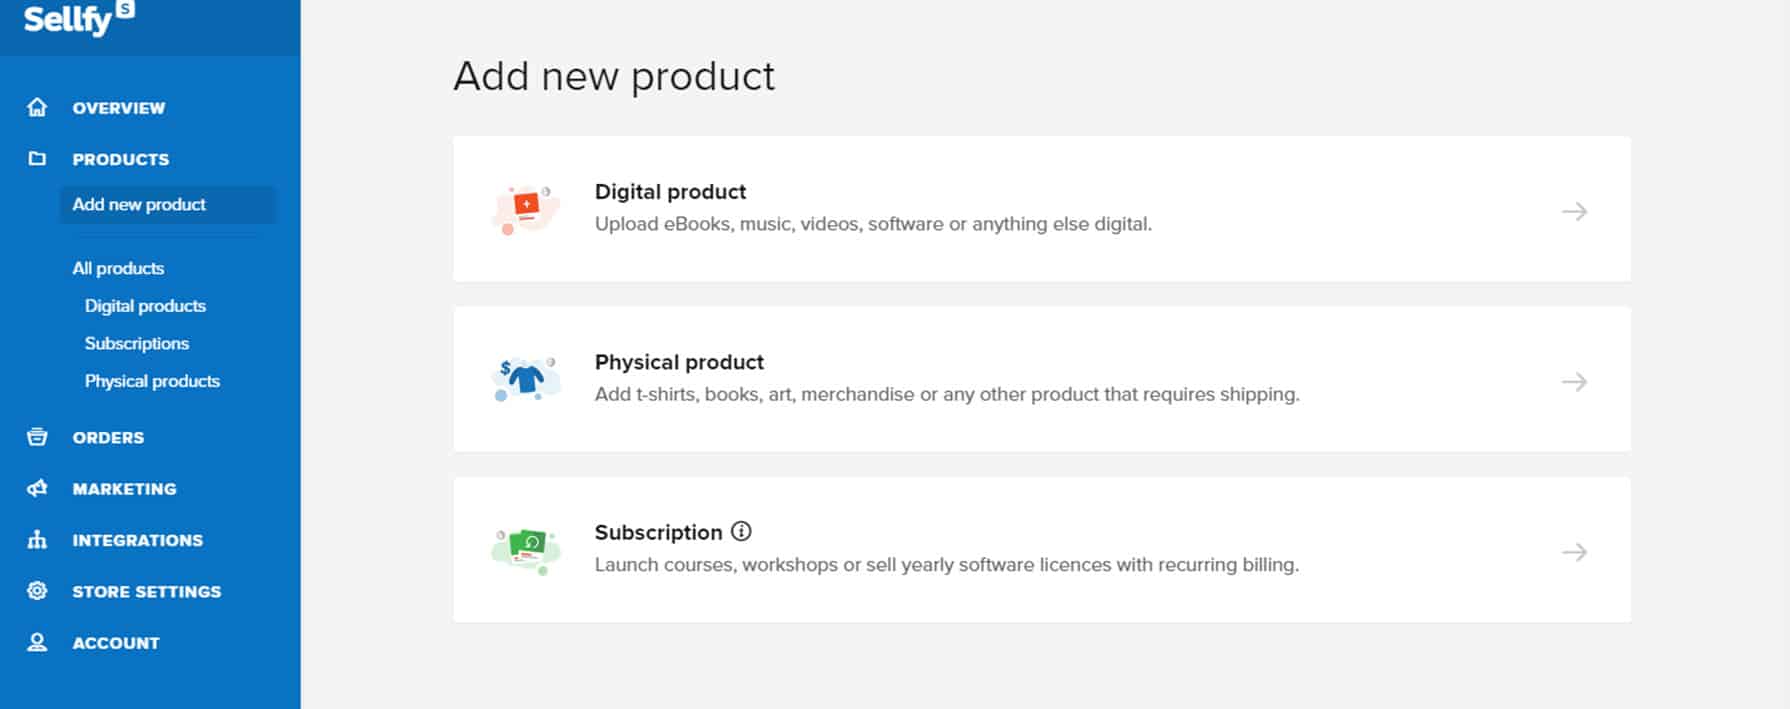The image size is (1790, 709).
Task: Click the Store Settings gear icon
Action: pyautogui.click(x=37, y=591)
